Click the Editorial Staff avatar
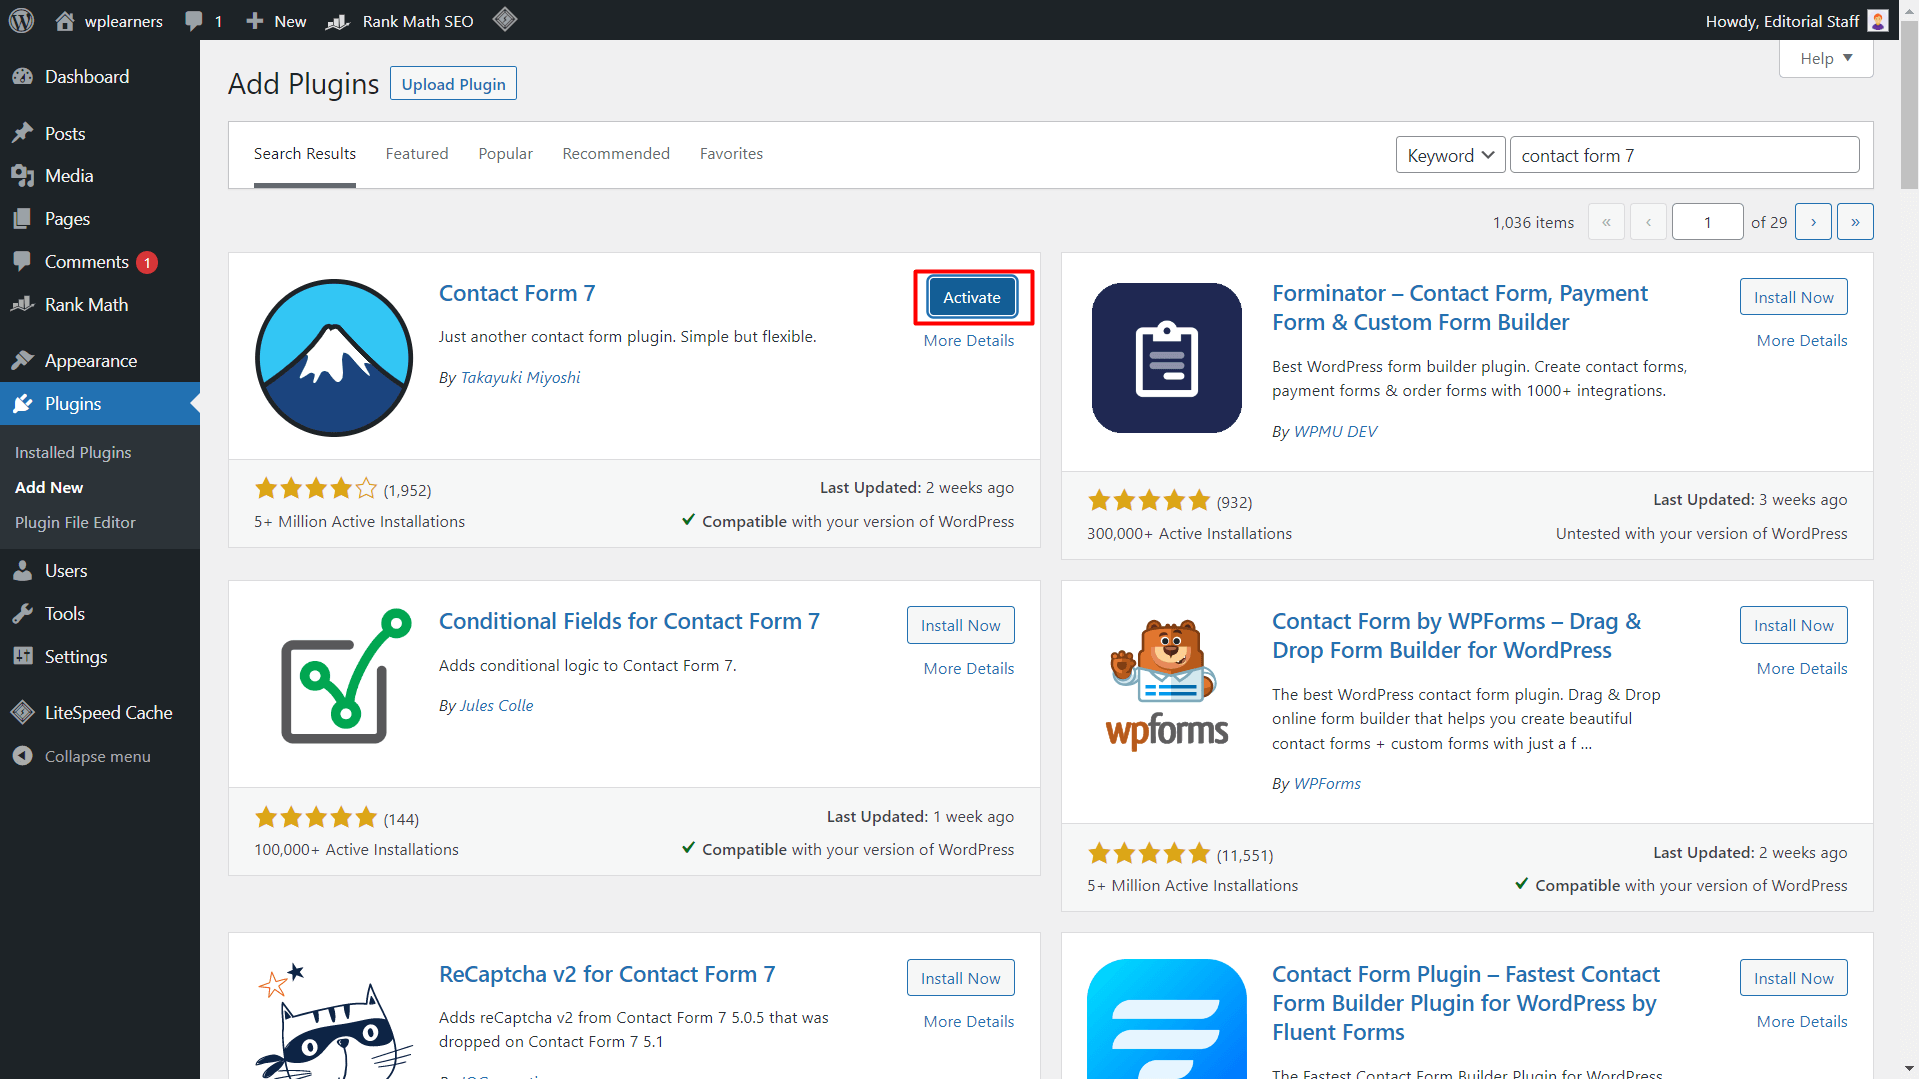 [1878, 21]
